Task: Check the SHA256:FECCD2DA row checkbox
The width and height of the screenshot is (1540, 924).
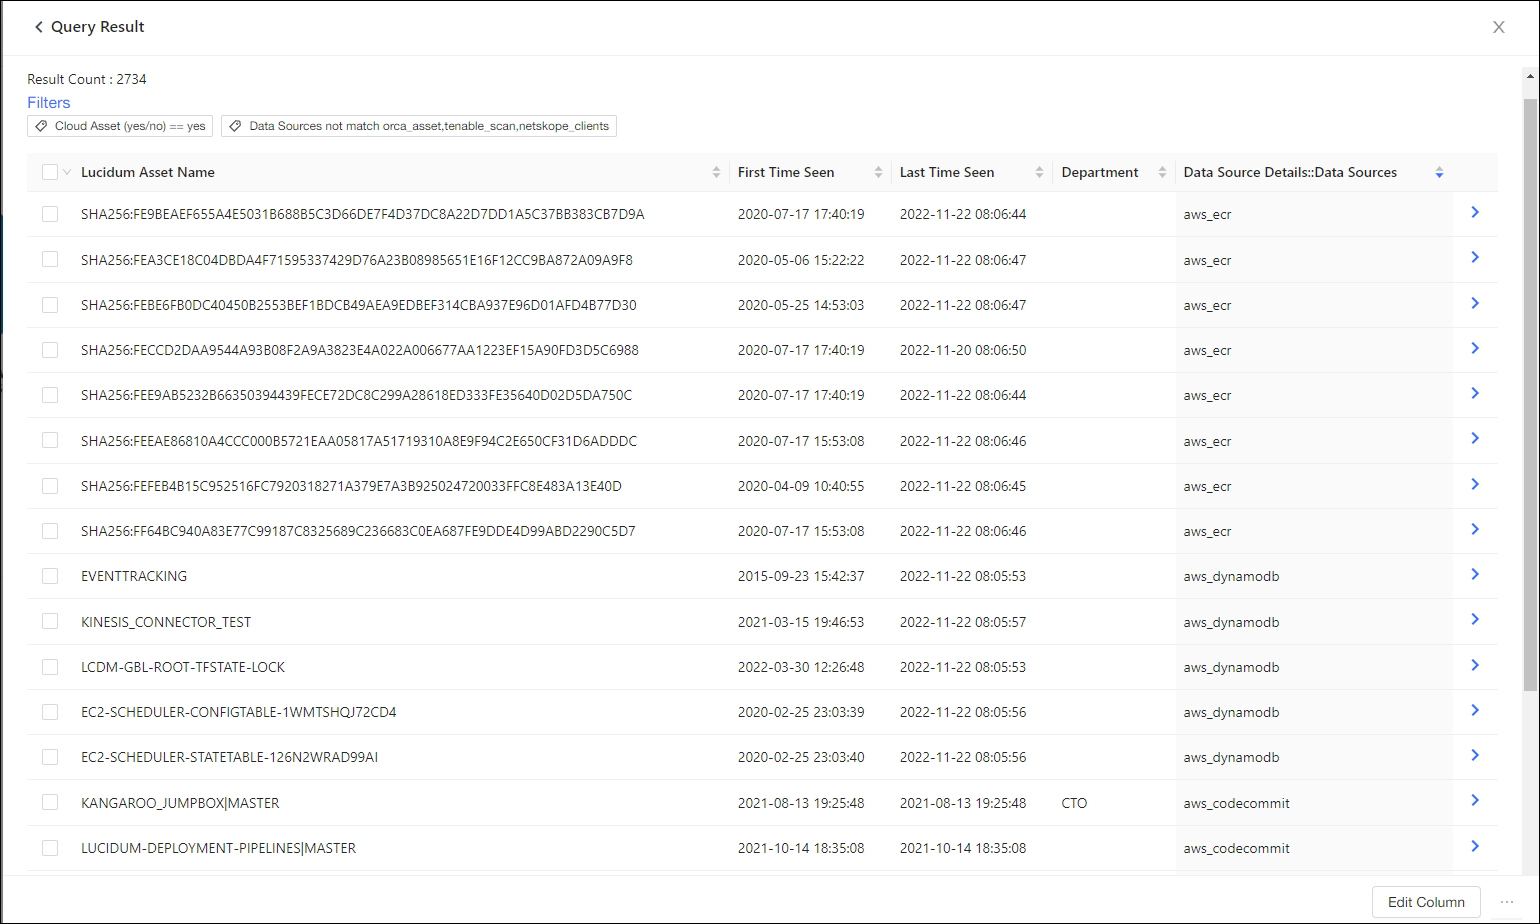Action: (50, 350)
